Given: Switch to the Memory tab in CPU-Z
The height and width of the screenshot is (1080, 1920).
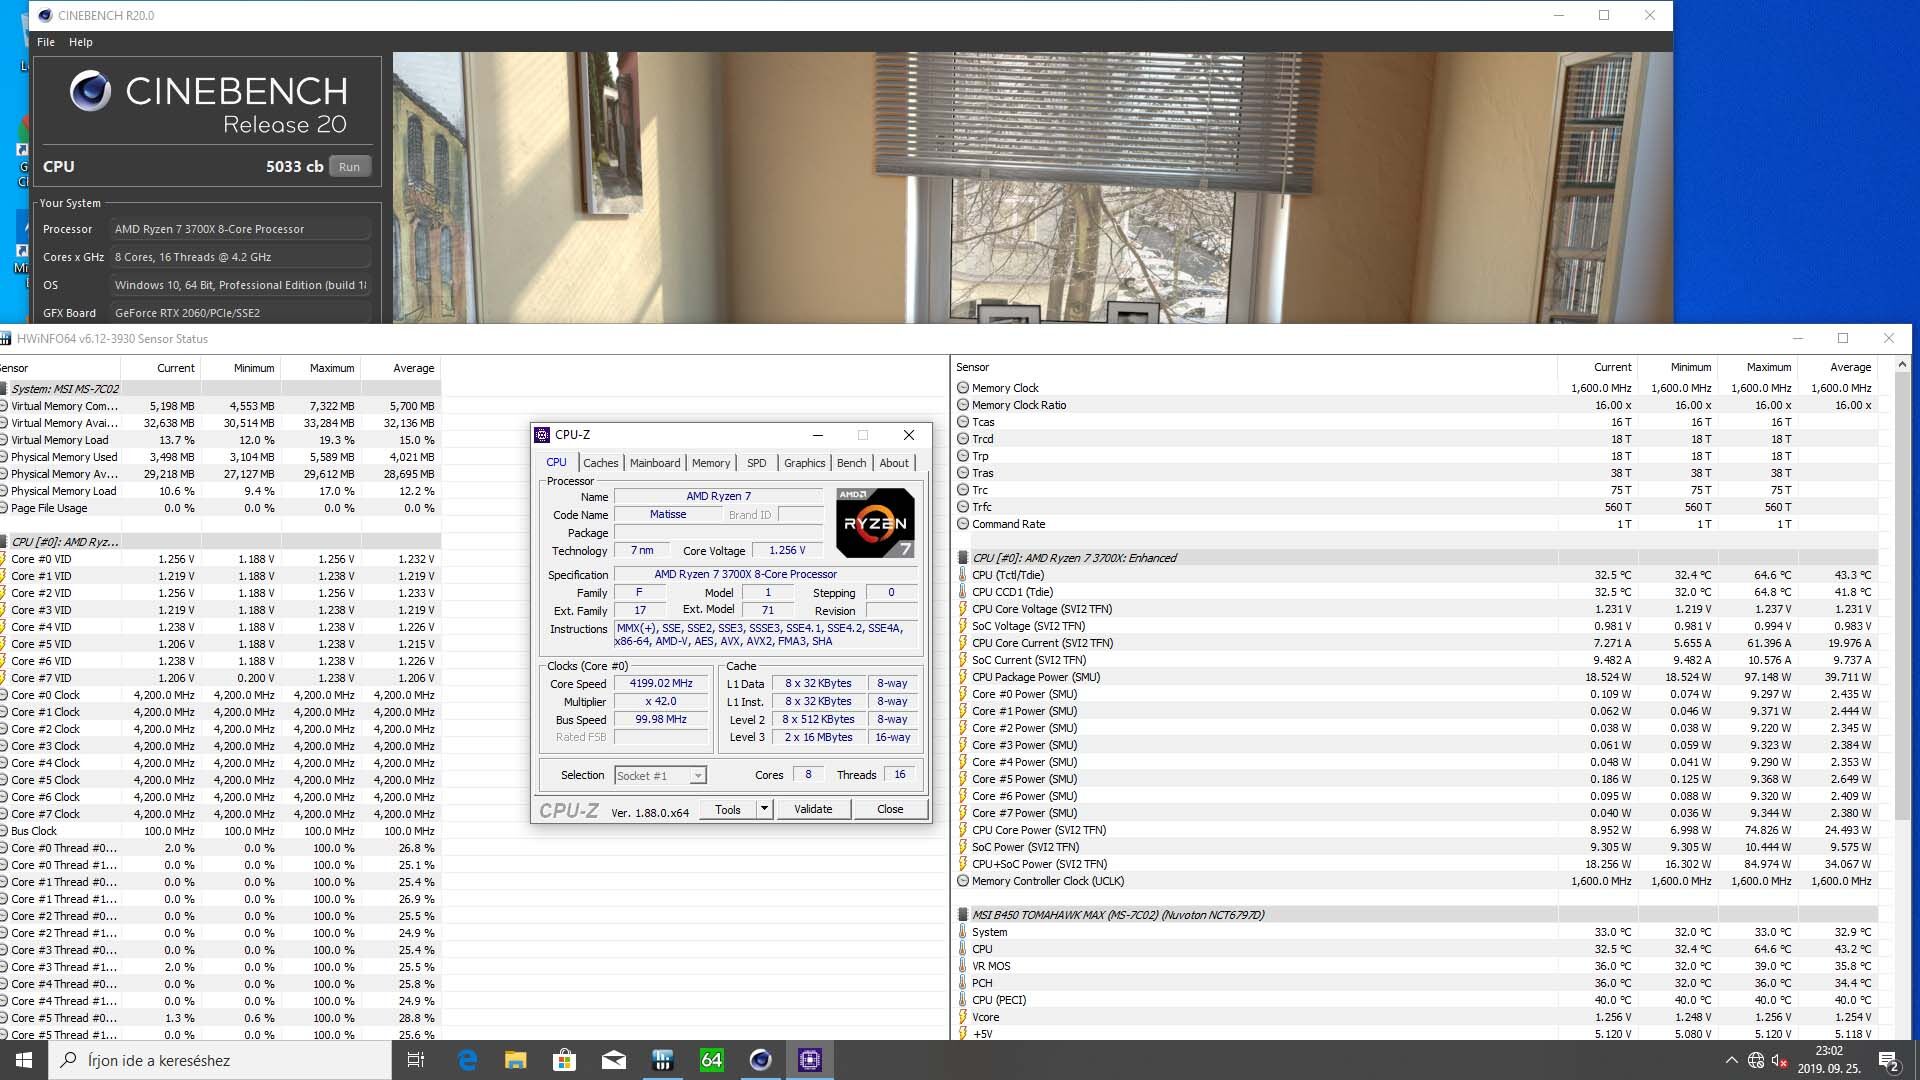Looking at the screenshot, I should (x=711, y=463).
